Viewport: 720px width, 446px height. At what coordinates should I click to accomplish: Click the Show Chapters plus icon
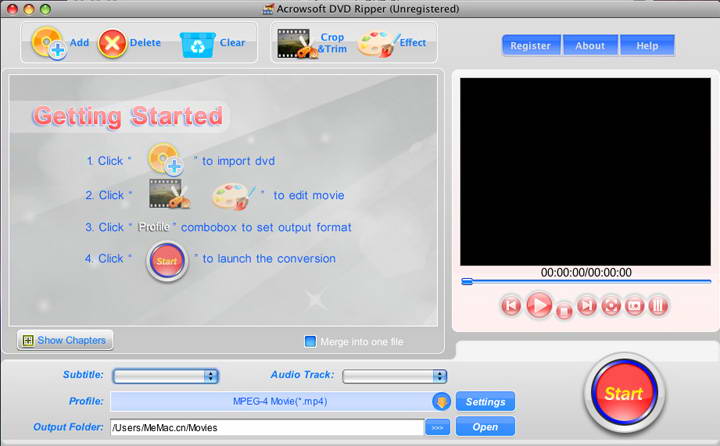(28, 340)
